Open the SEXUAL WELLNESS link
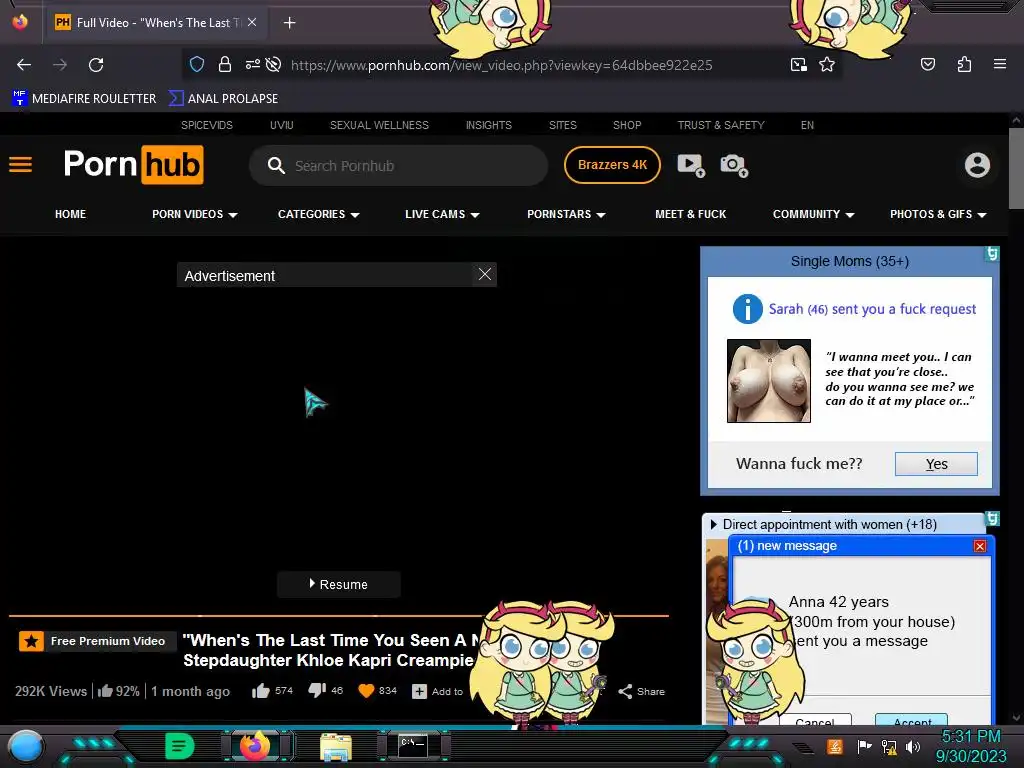The height and width of the screenshot is (768, 1024). tap(379, 125)
